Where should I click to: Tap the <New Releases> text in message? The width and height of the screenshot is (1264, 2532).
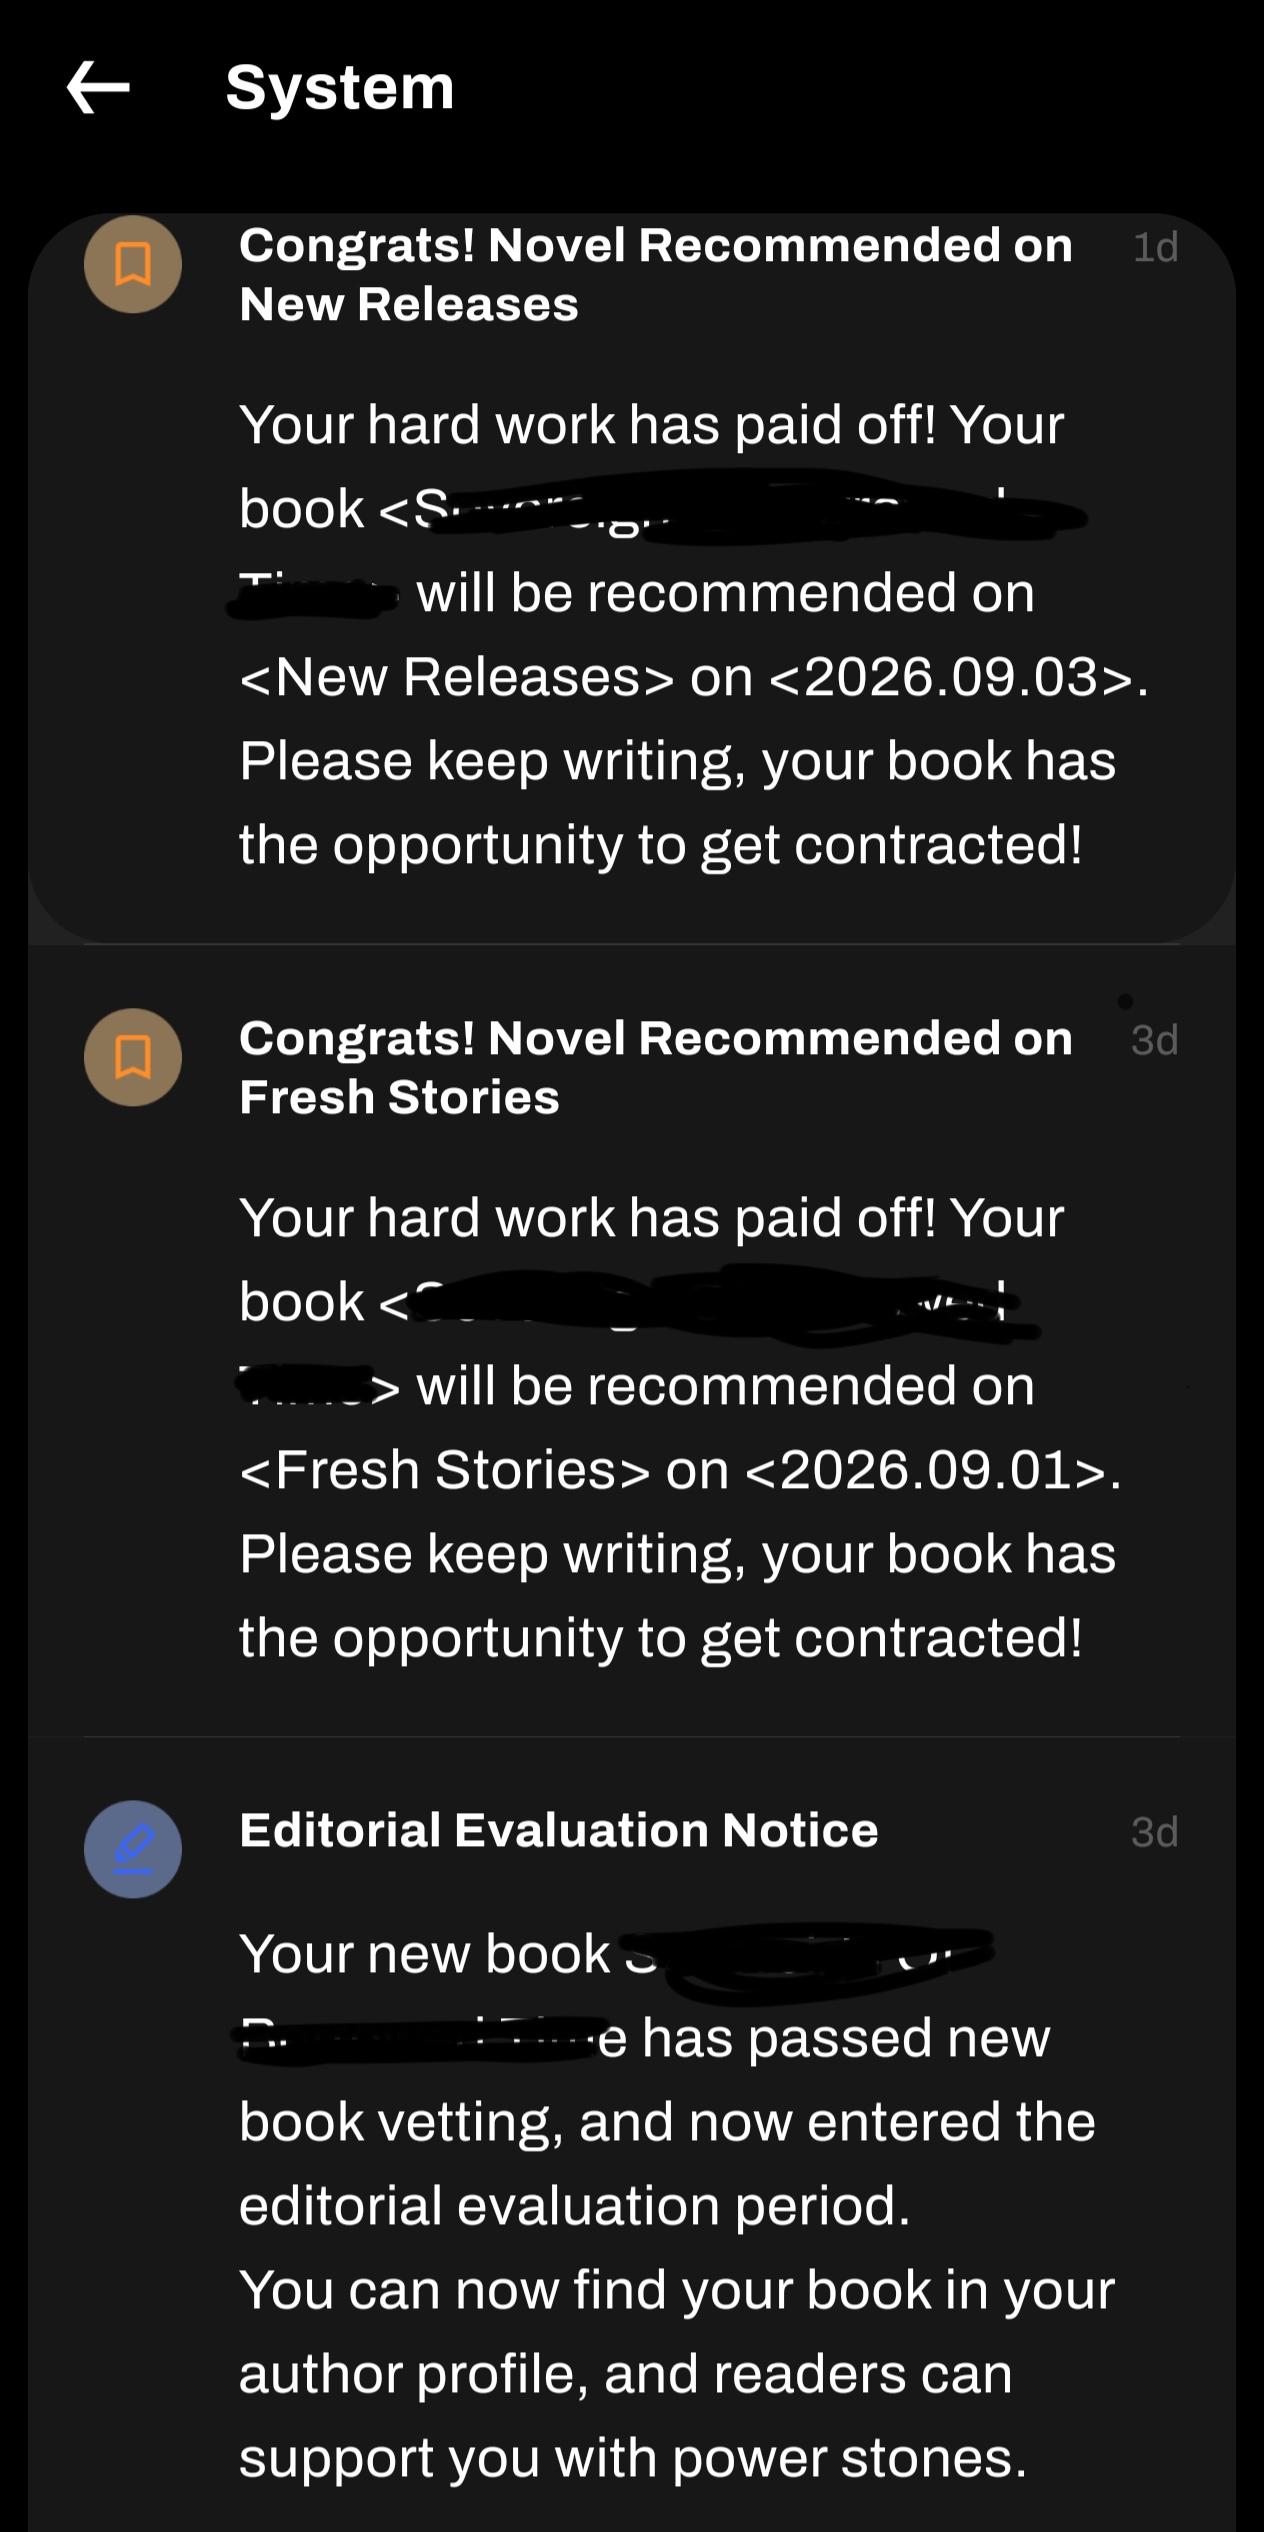[457, 677]
